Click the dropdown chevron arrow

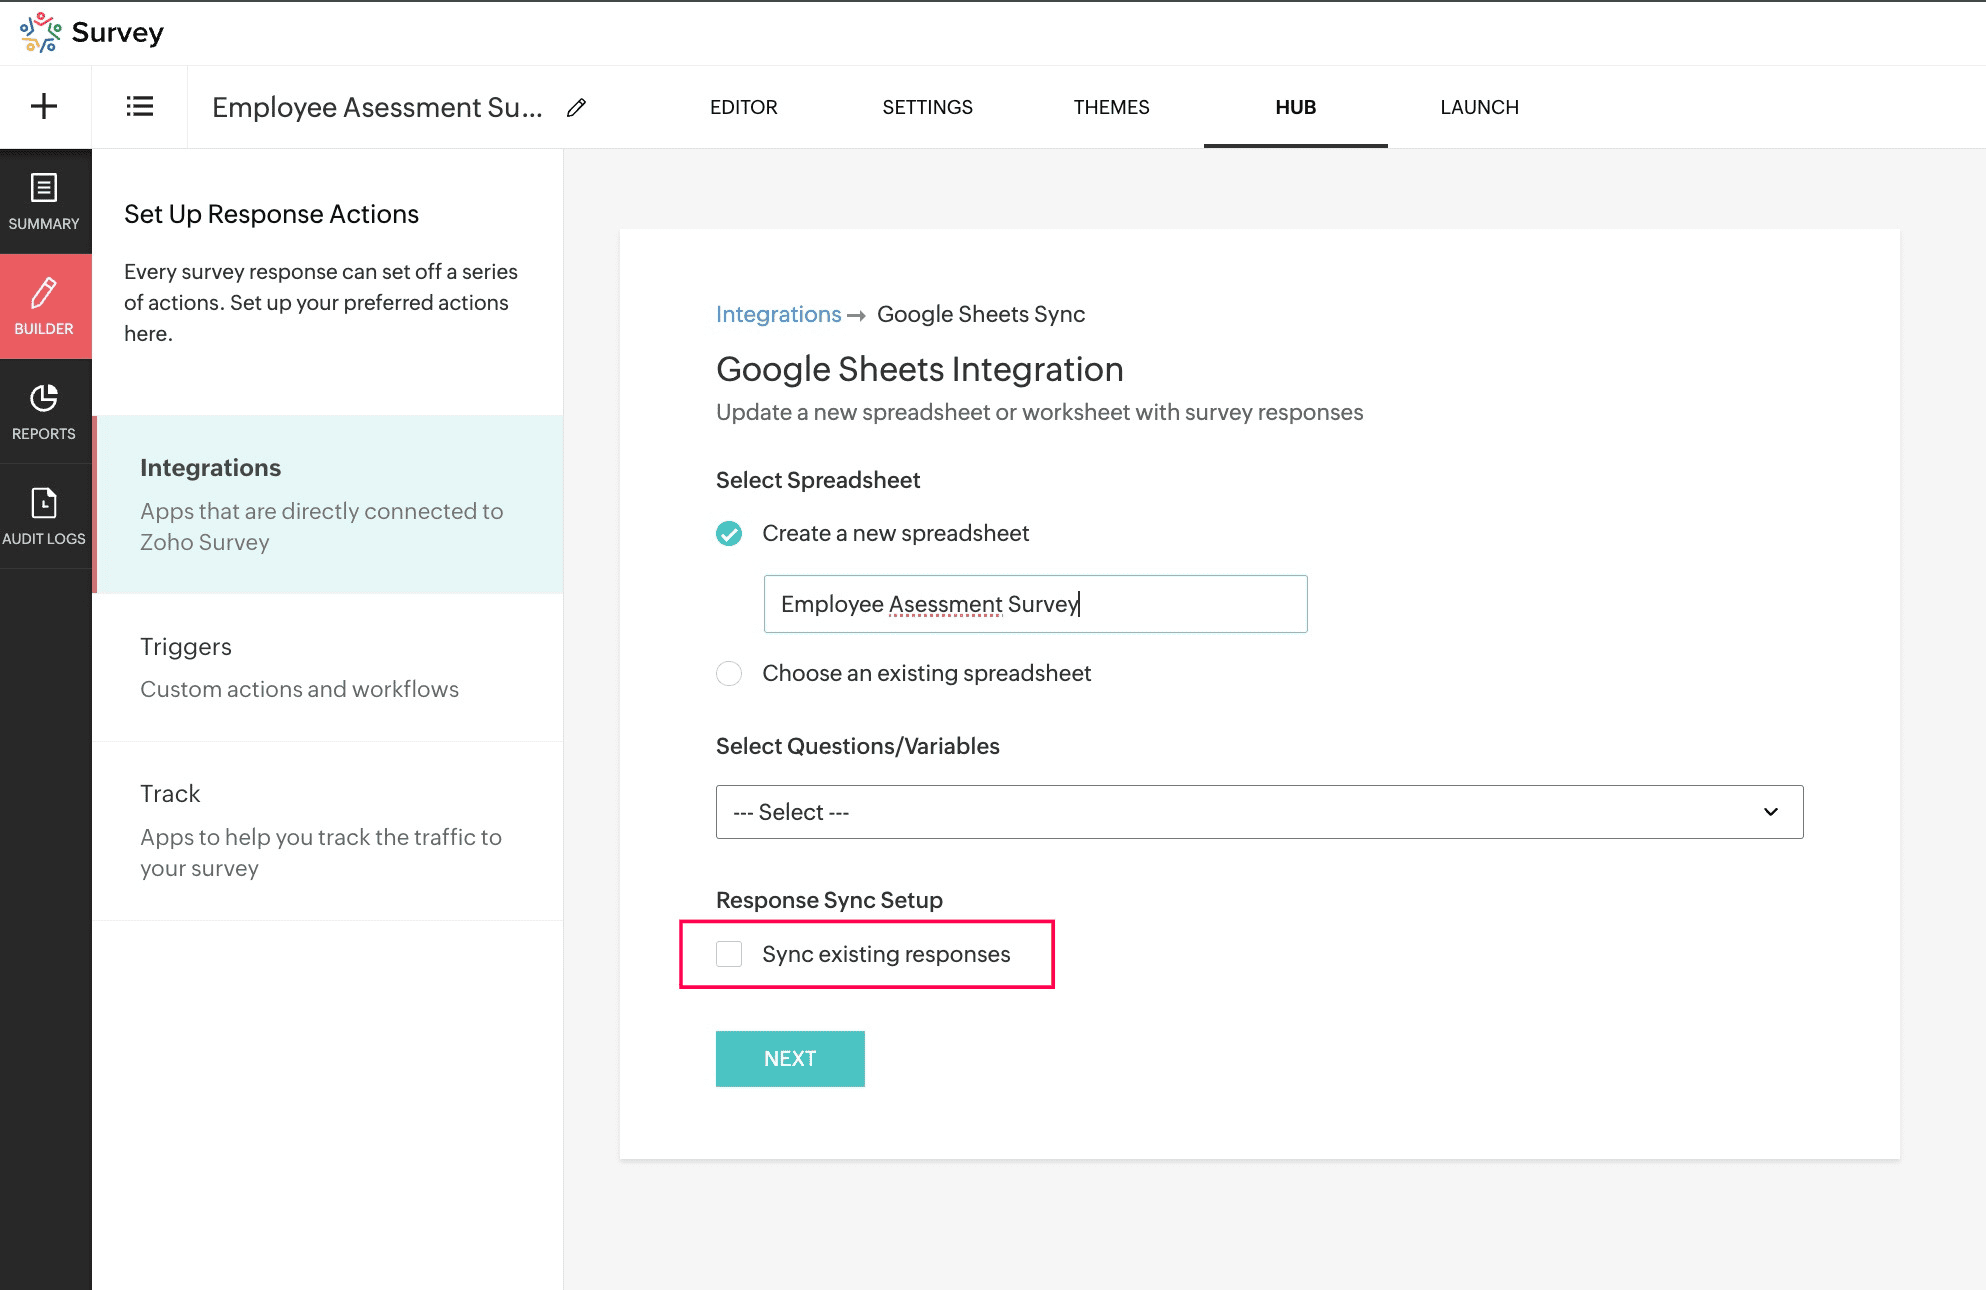(1770, 812)
